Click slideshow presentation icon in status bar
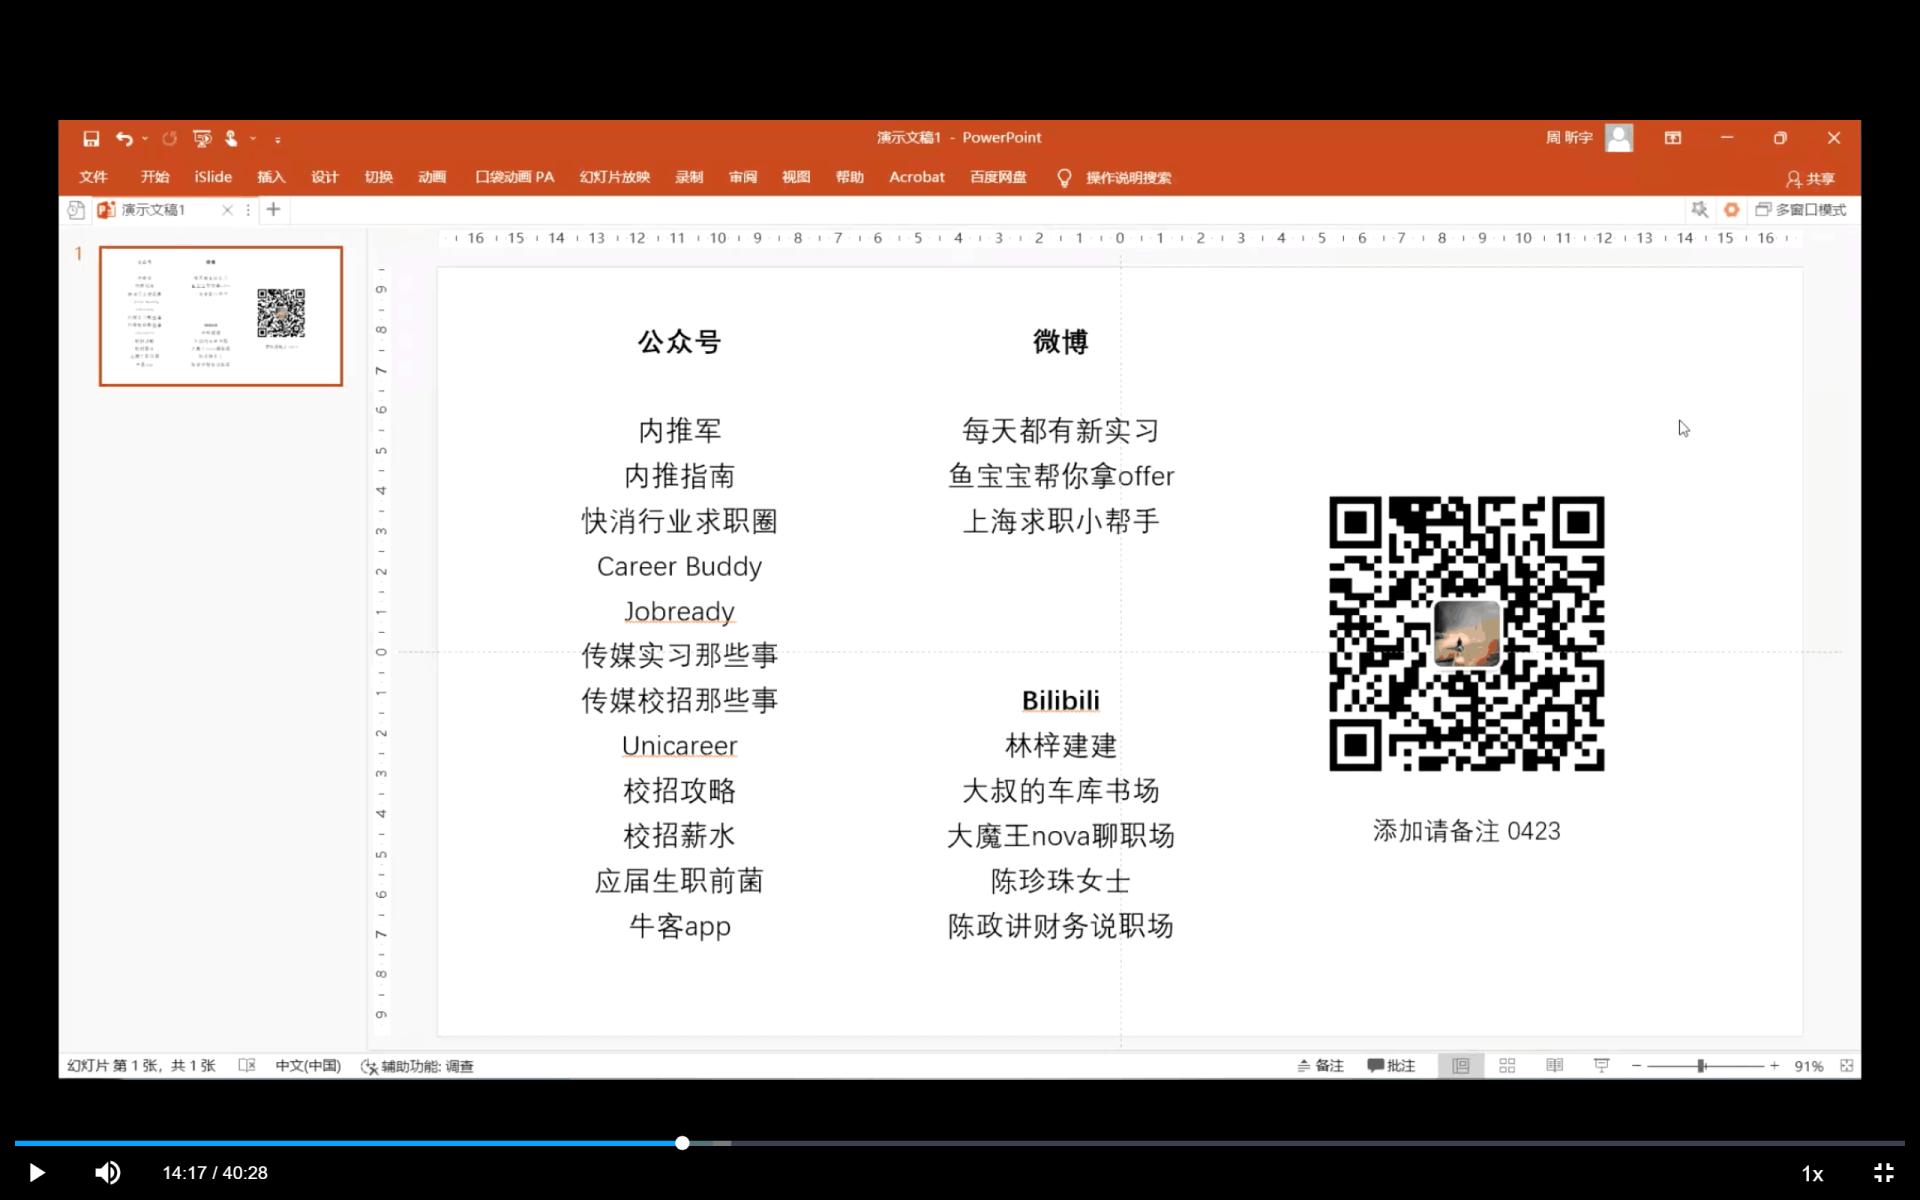The image size is (1920, 1200). point(1601,1066)
